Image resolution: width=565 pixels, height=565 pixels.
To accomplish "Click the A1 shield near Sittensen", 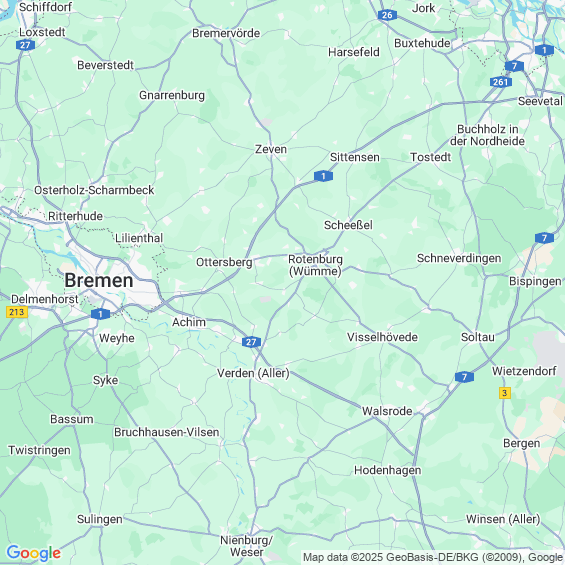I will point(323,176).
